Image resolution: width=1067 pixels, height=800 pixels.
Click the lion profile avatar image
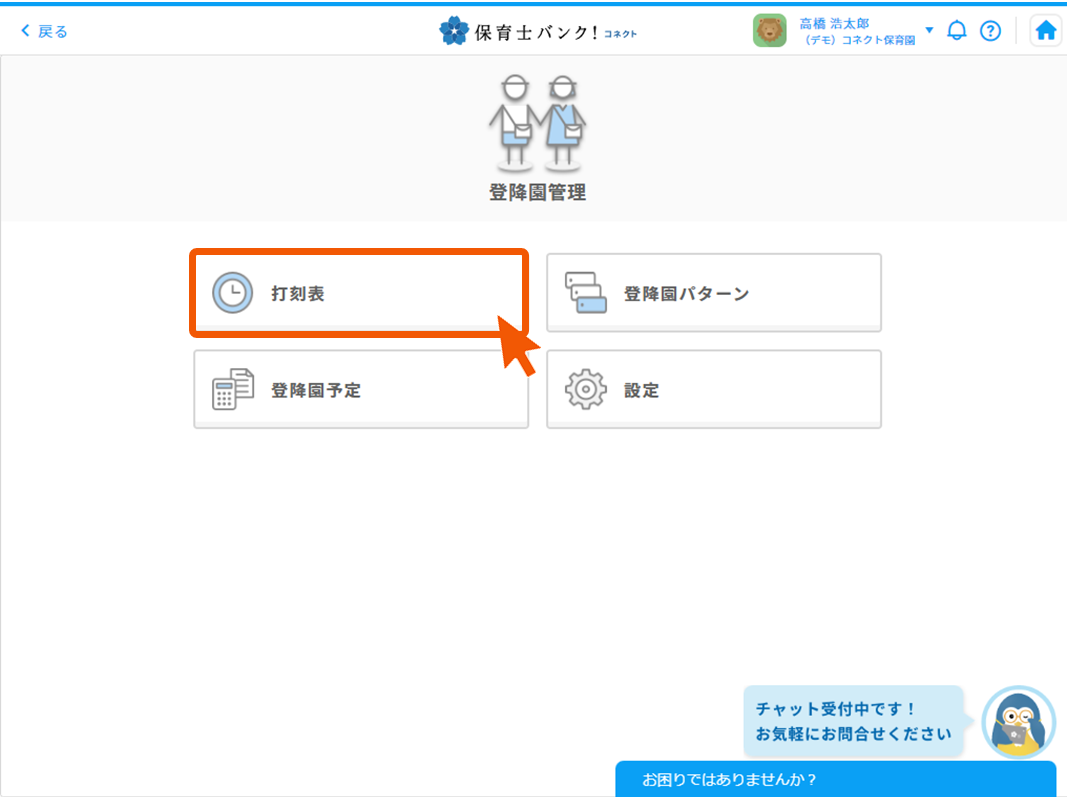(770, 30)
